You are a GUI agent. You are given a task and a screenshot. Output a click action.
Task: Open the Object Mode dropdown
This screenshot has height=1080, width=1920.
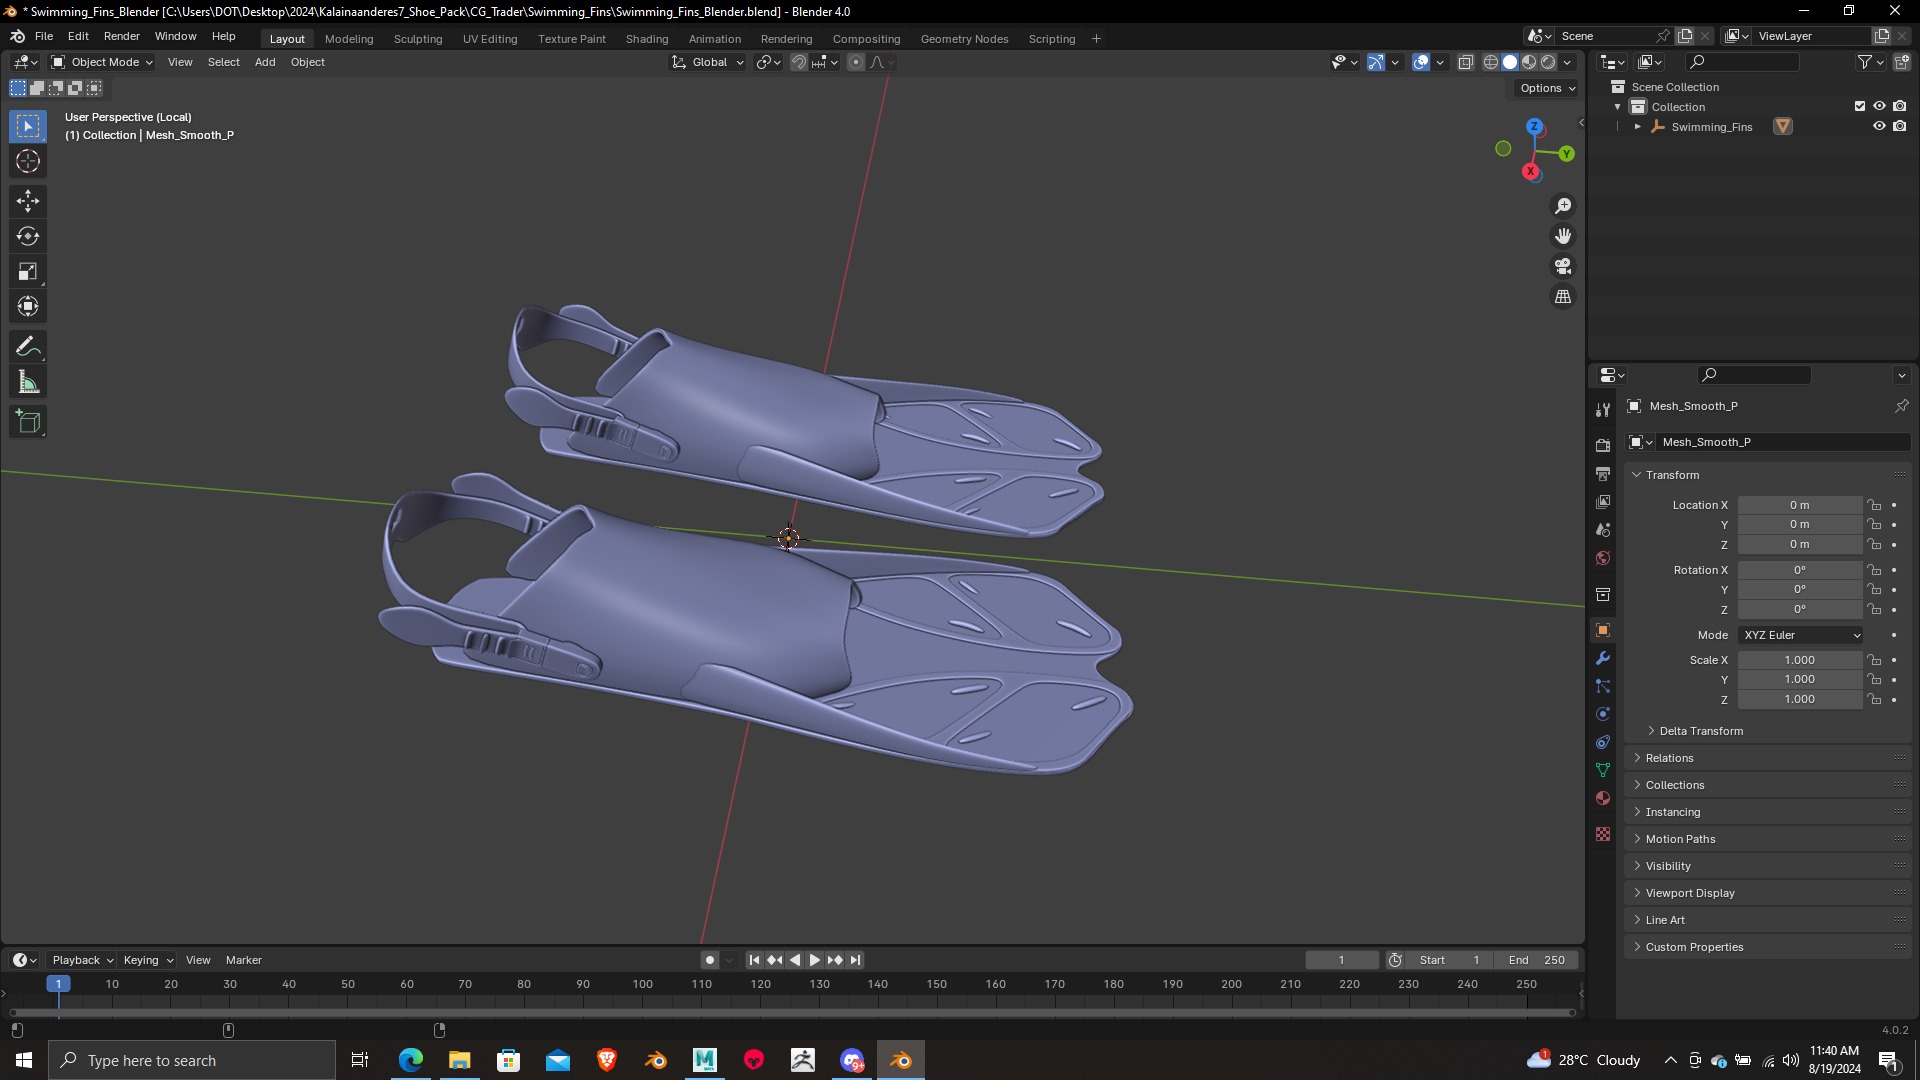102,62
